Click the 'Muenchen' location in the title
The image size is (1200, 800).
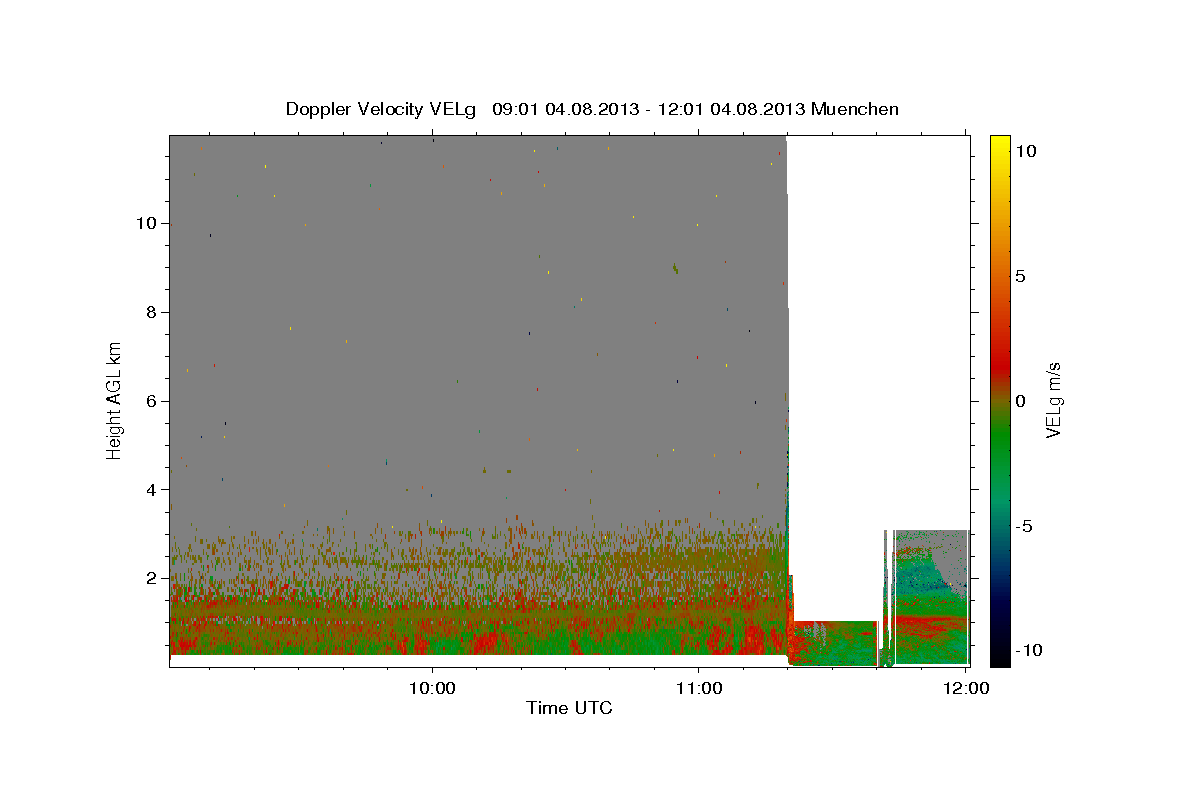tap(855, 109)
